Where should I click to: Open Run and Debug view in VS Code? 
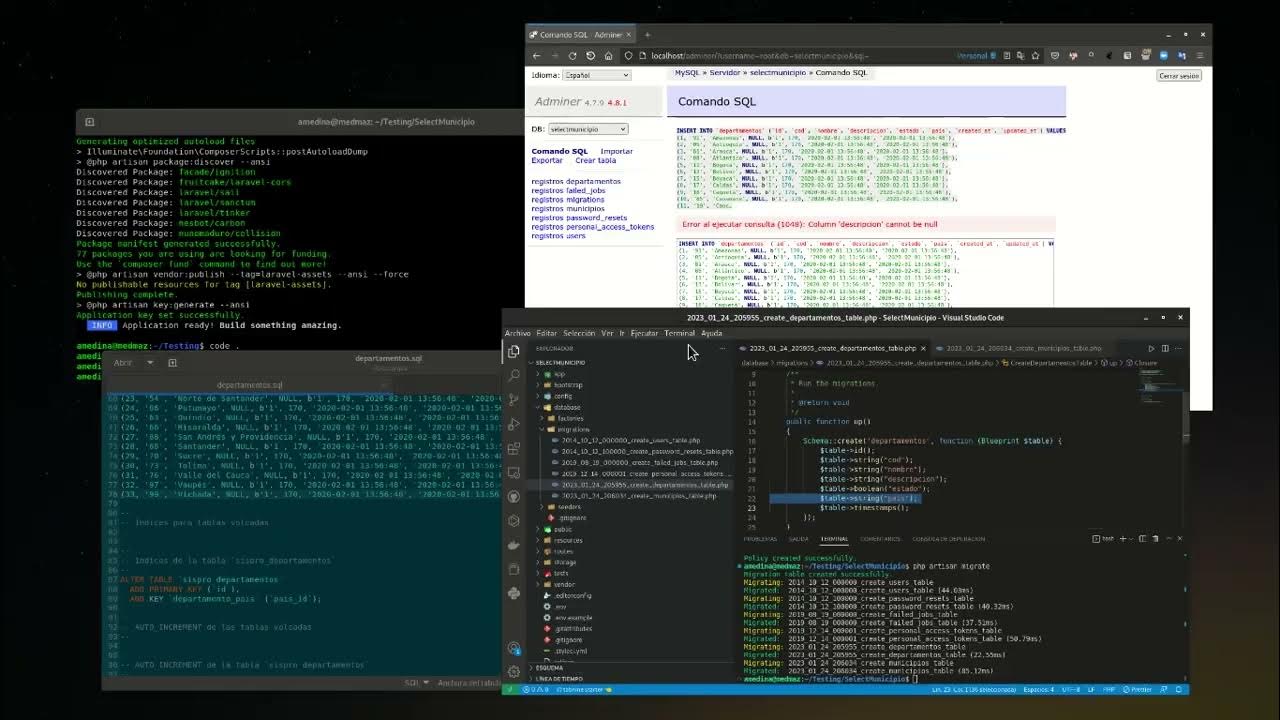click(513, 424)
